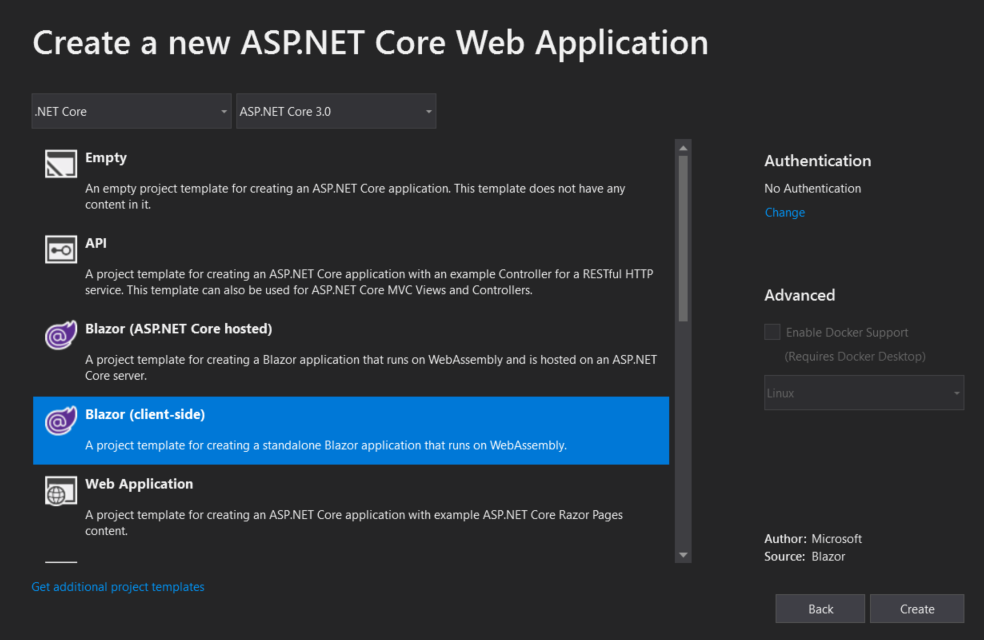Click the Back button
Image resolution: width=984 pixels, height=640 pixels.
[820, 609]
